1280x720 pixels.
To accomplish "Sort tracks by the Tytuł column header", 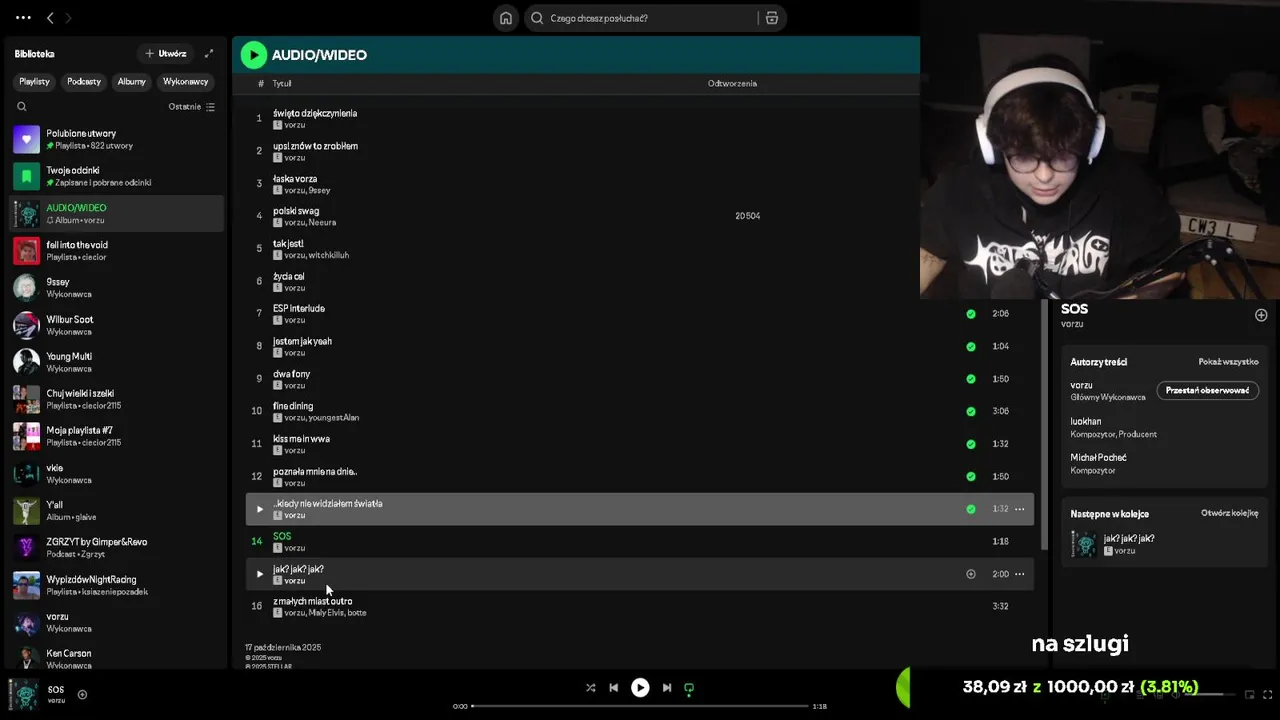I will coord(282,83).
